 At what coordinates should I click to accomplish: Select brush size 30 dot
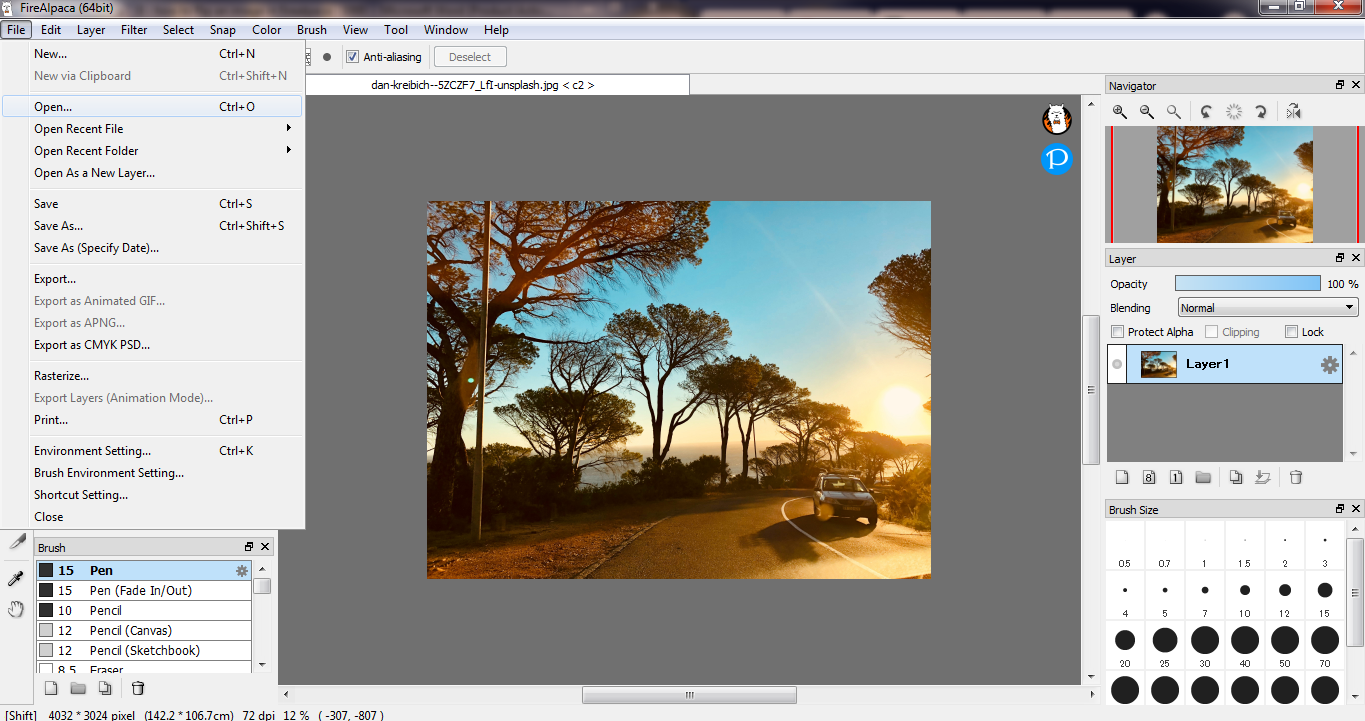coord(1205,640)
